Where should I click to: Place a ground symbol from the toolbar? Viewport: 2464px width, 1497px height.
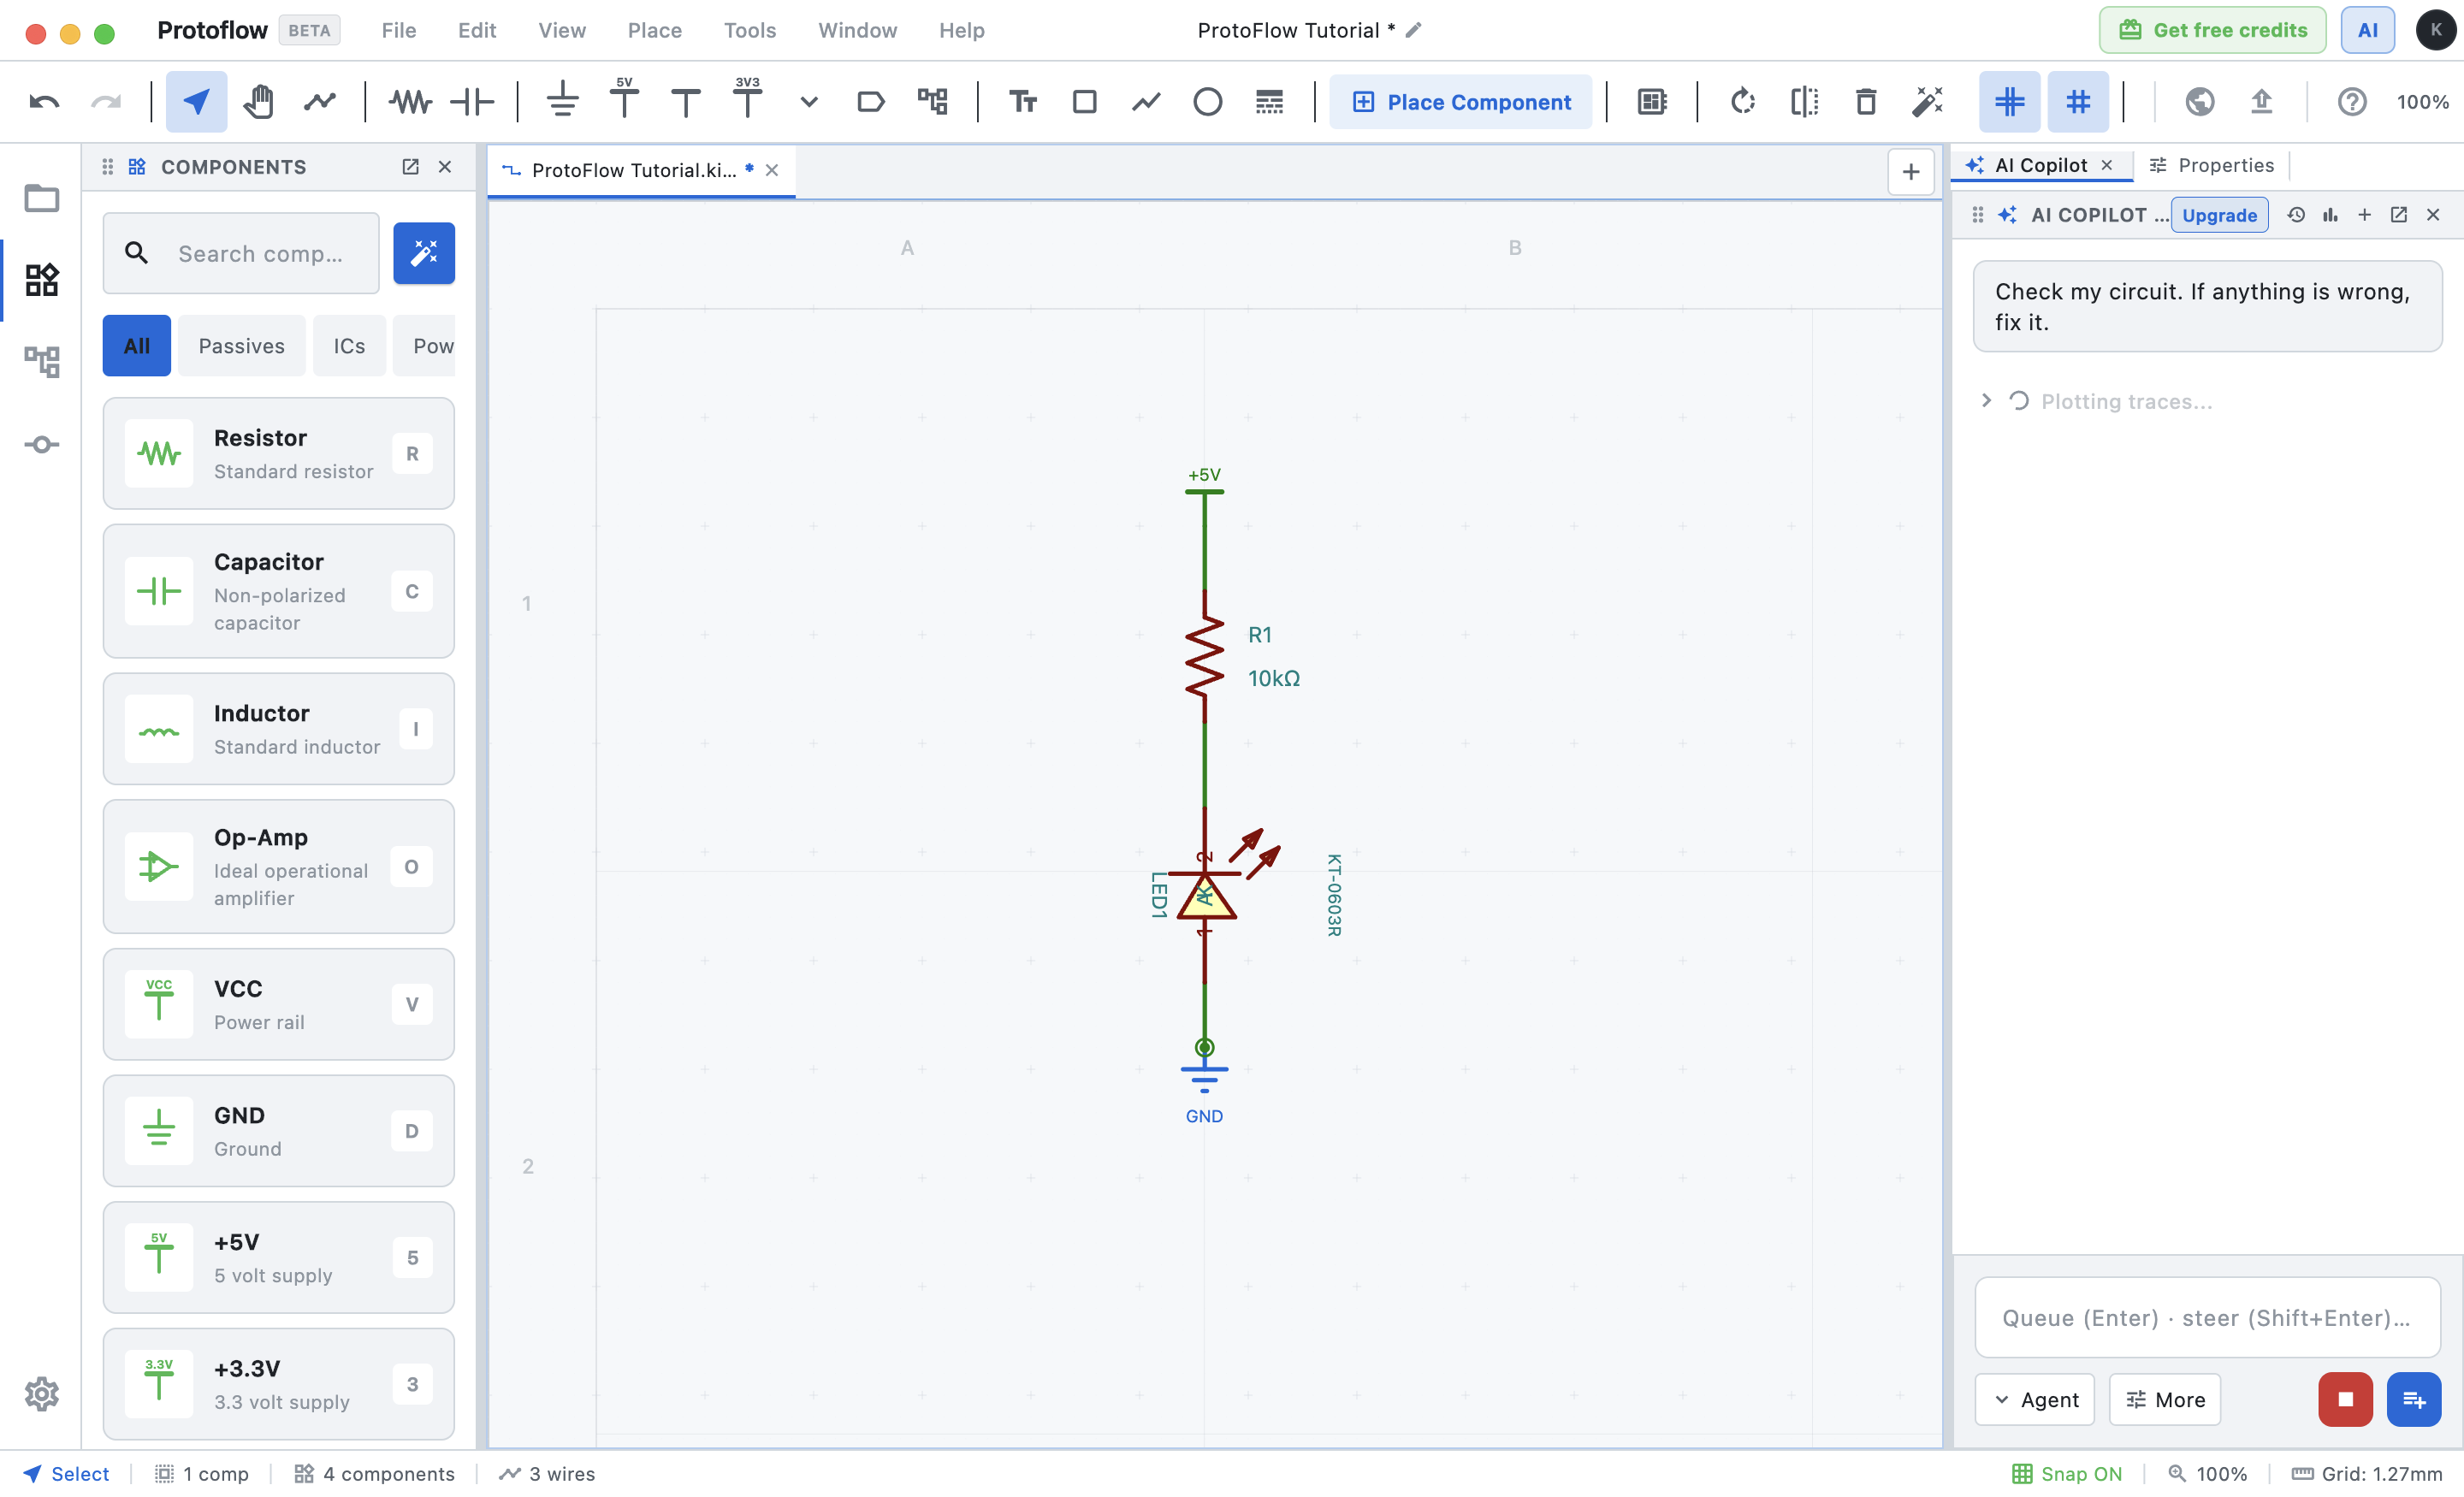563,102
